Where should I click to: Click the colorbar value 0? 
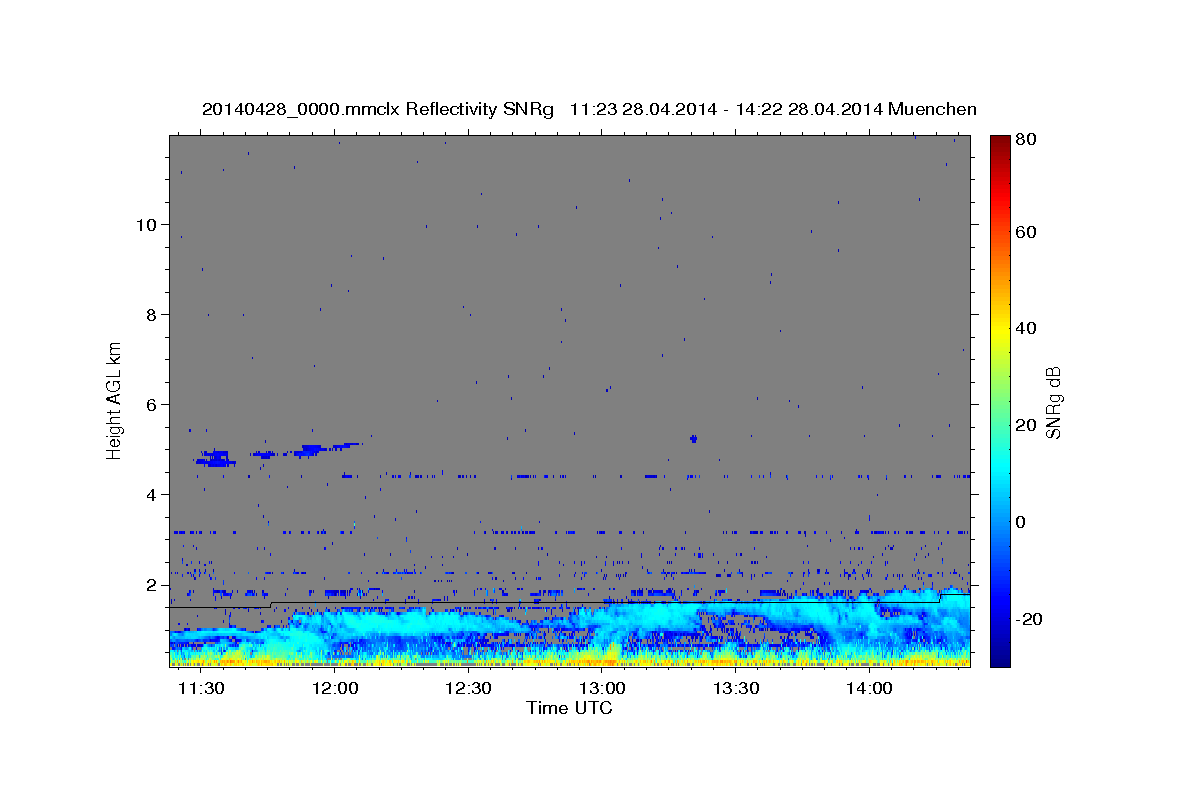[1020, 522]
